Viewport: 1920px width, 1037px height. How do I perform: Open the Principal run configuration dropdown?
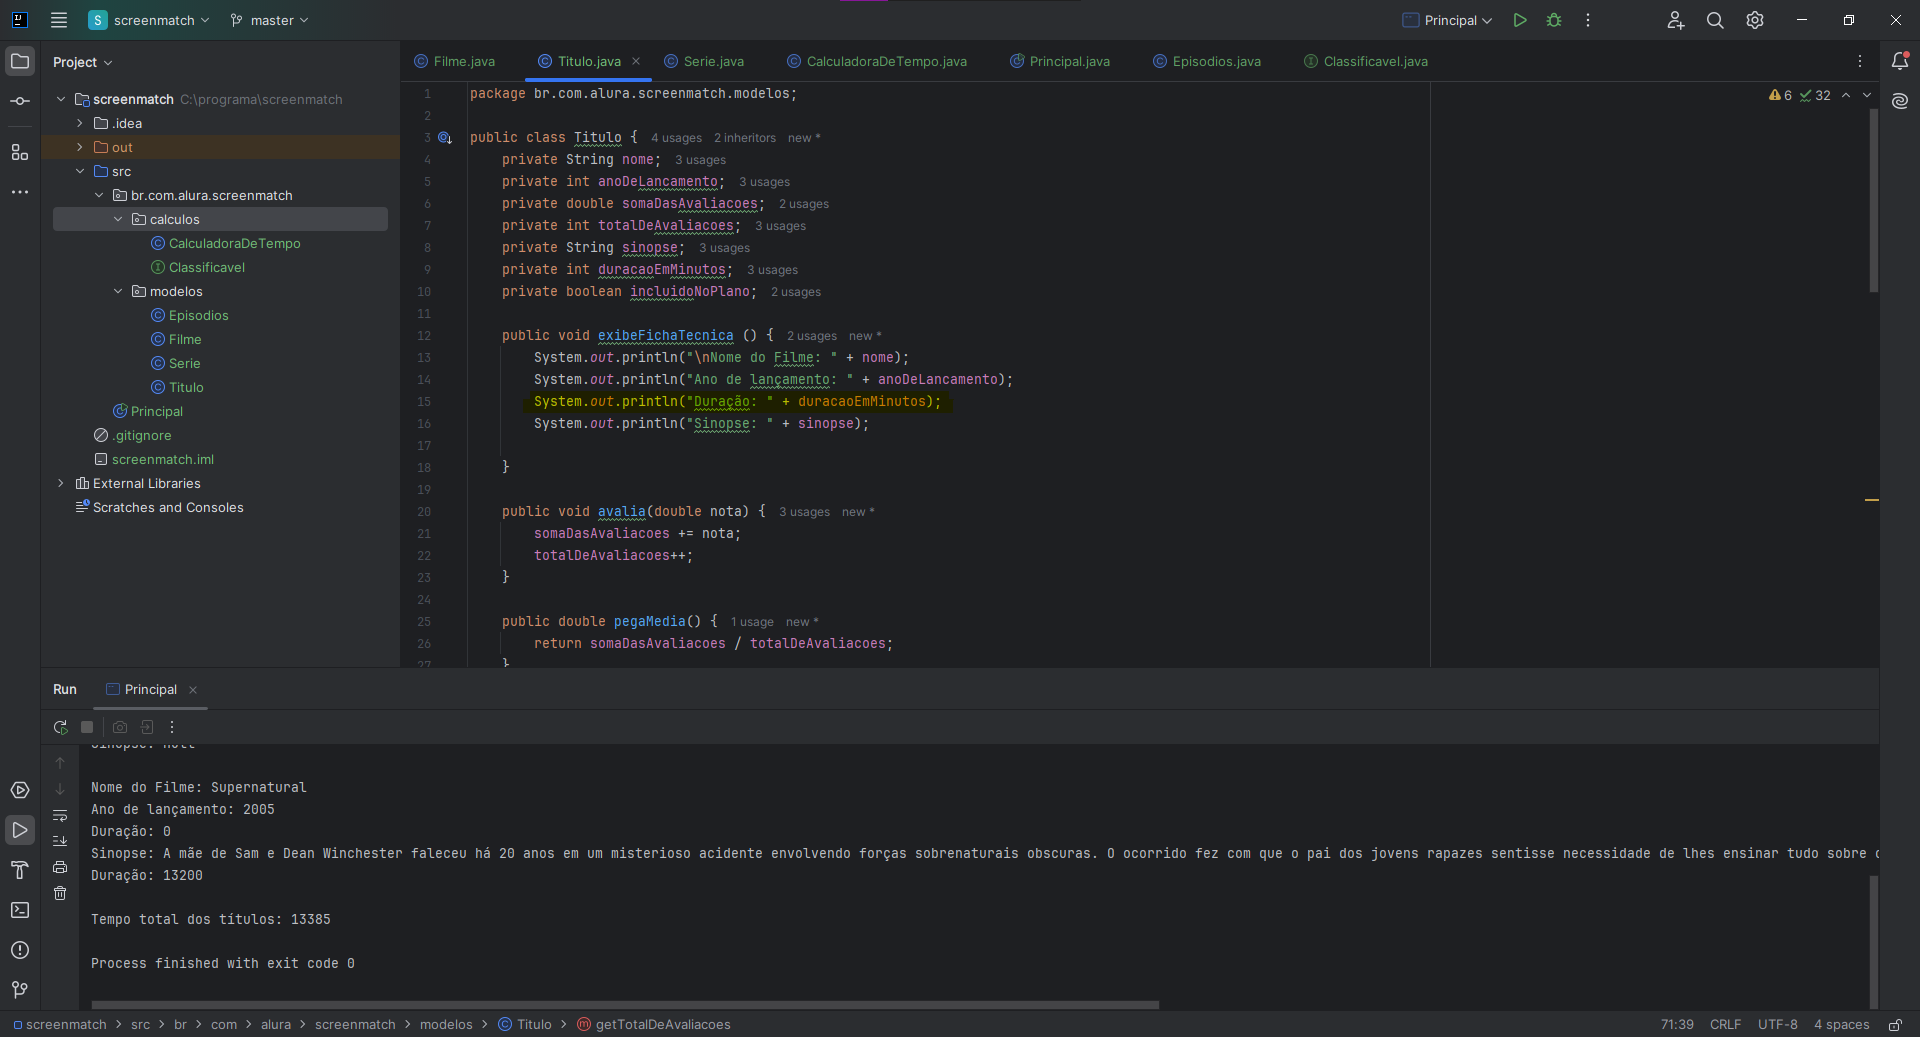click(1448, 20)
